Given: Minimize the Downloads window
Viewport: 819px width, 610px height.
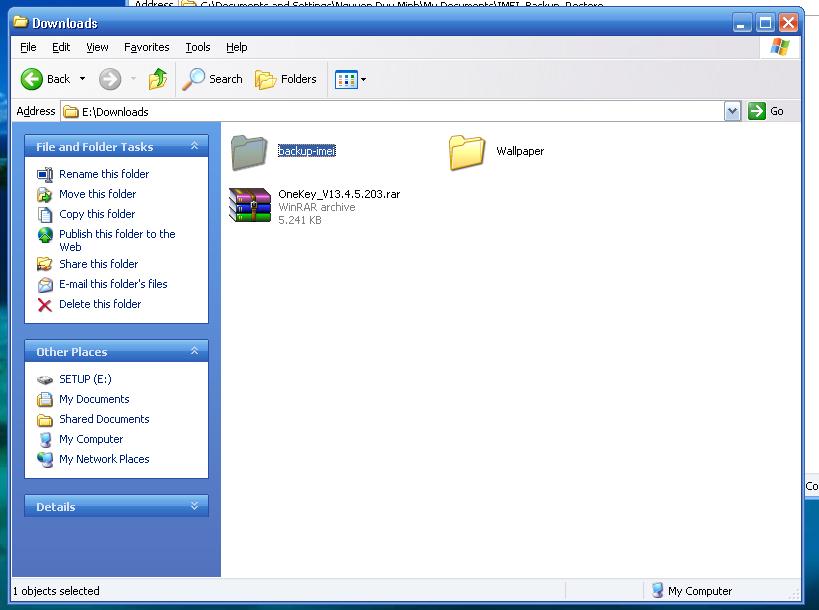Looking at the screenshot, I should click(742, 23).
